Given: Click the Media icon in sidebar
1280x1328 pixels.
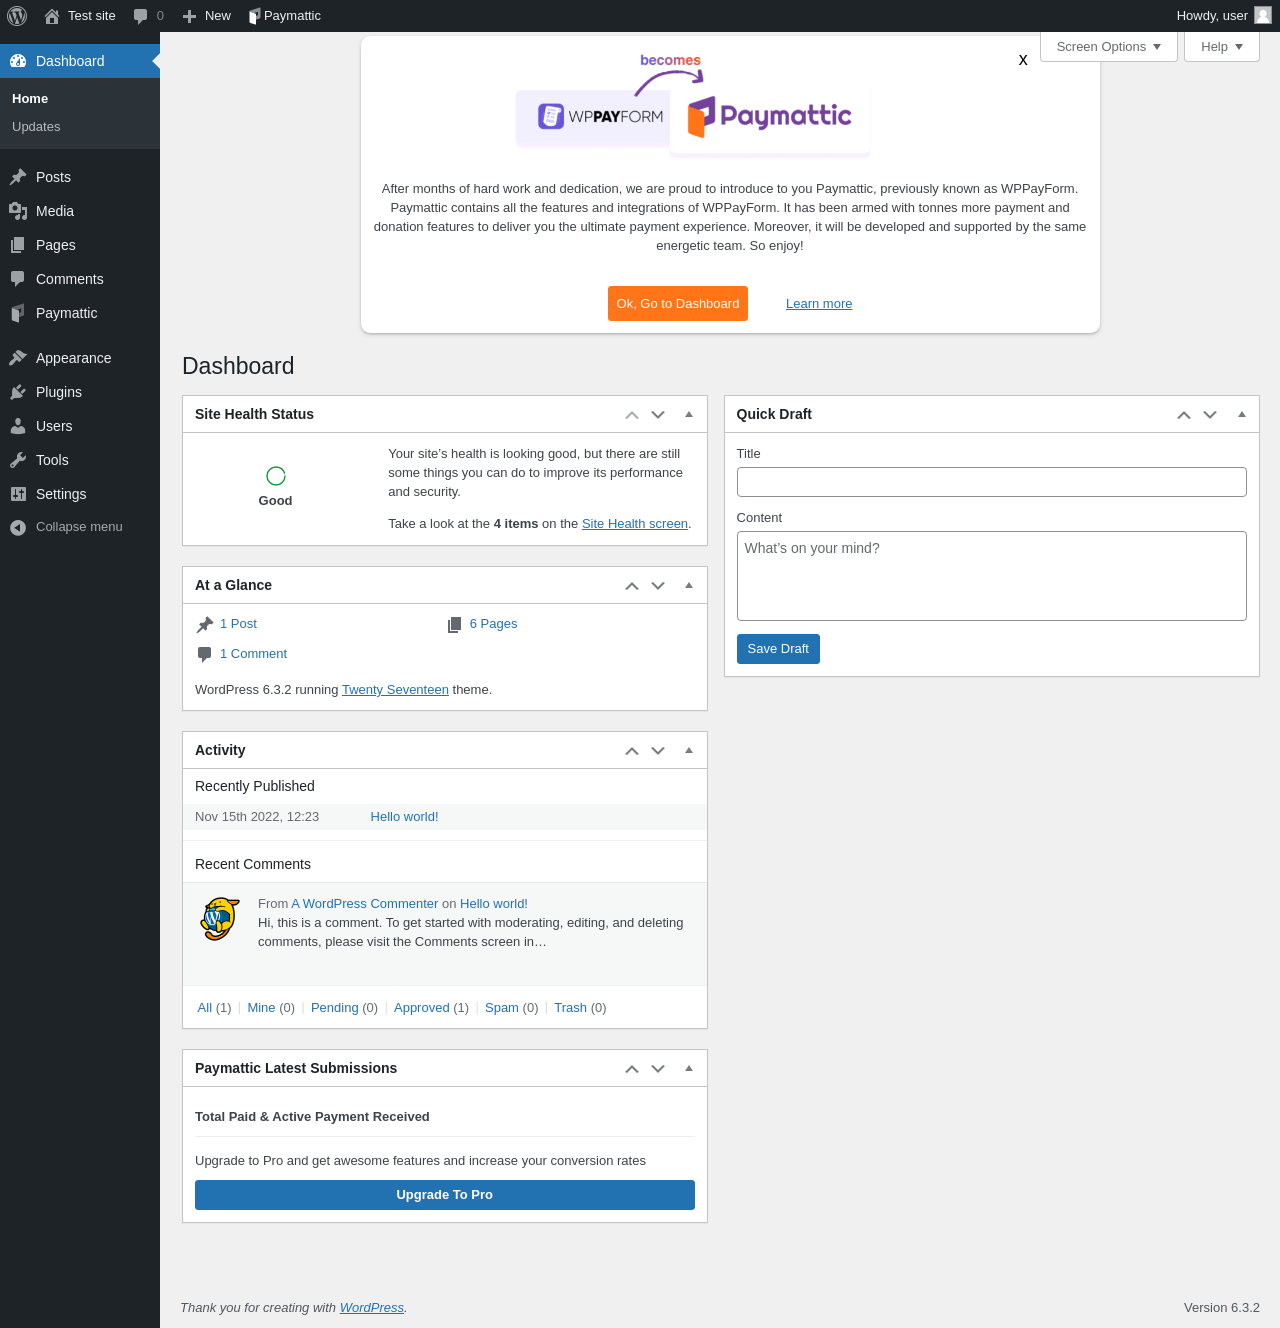Looking at the screenshot, I should tap(18, 211).
